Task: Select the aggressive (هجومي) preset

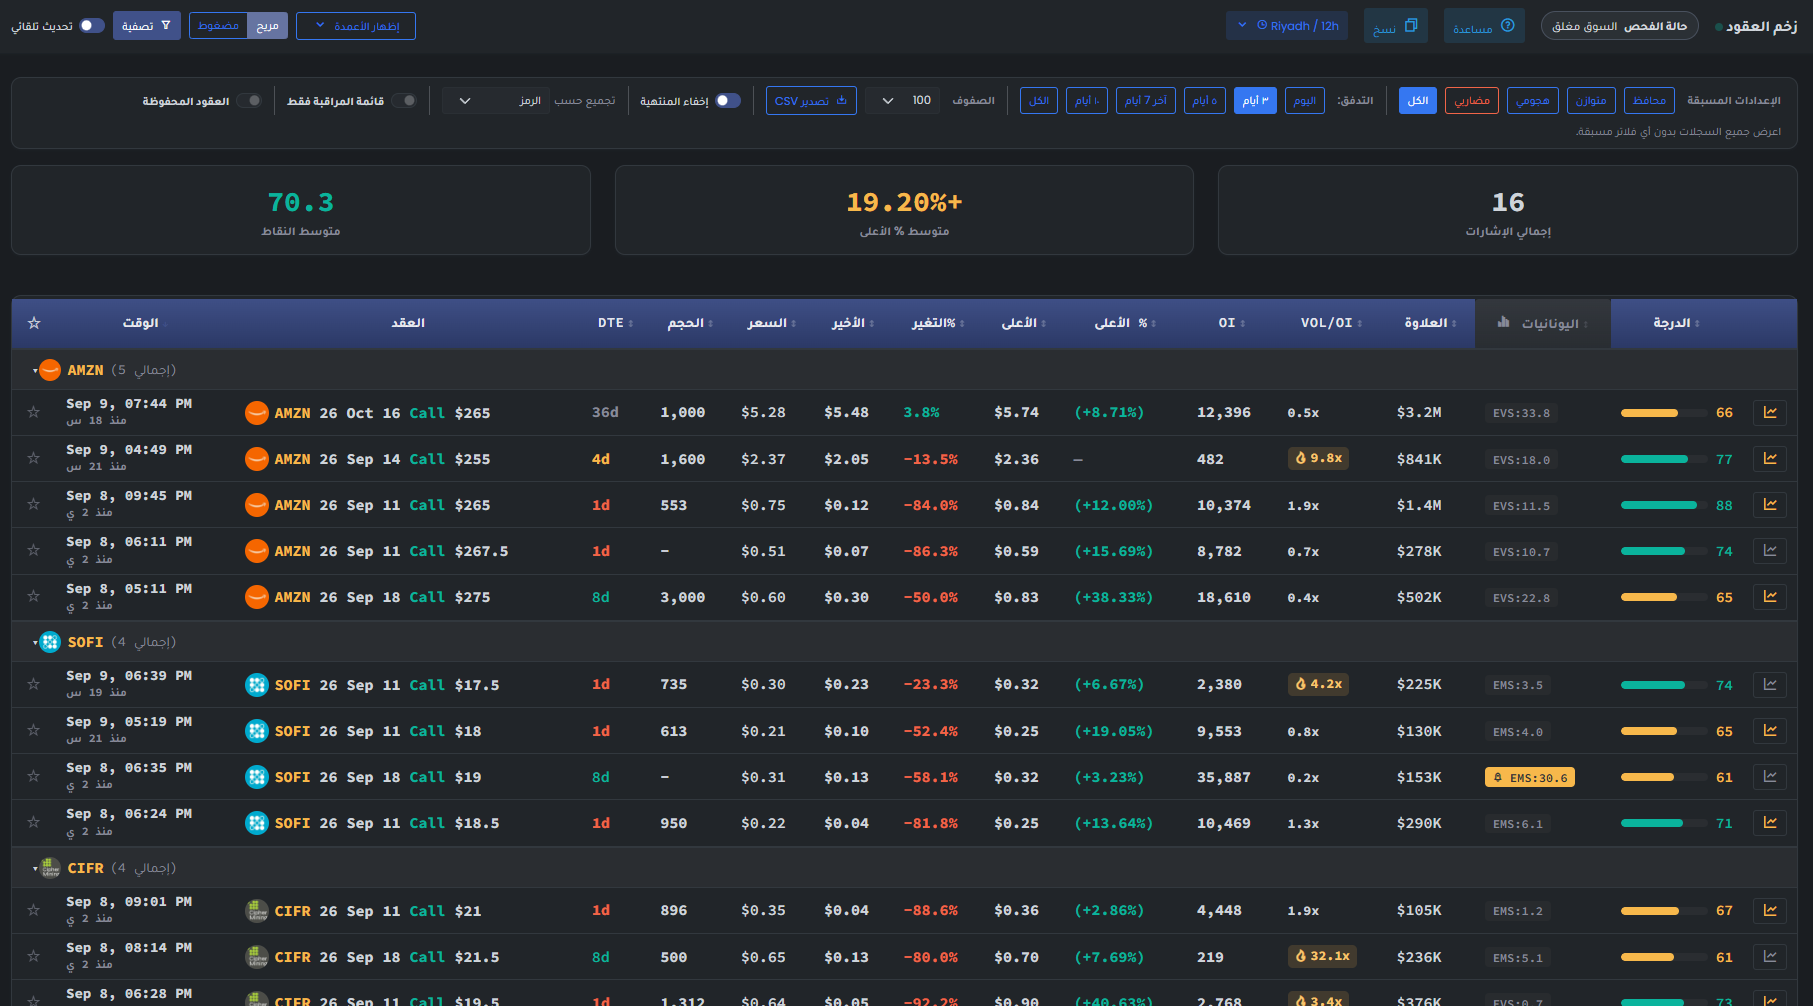Action: [x=1532, y=100]
